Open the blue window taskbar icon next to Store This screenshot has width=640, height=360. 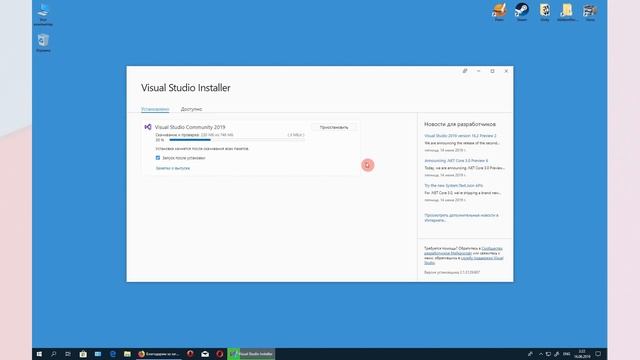[98, 354]
